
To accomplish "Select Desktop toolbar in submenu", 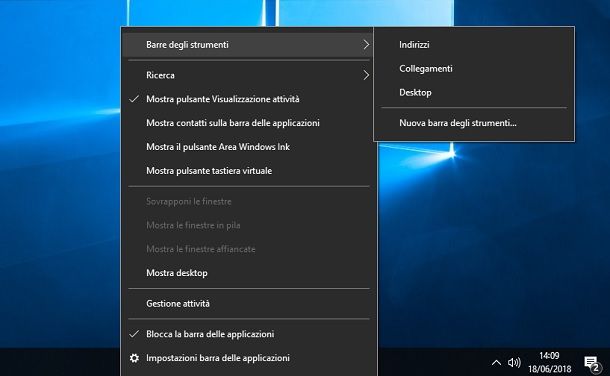I will point(474,93).
